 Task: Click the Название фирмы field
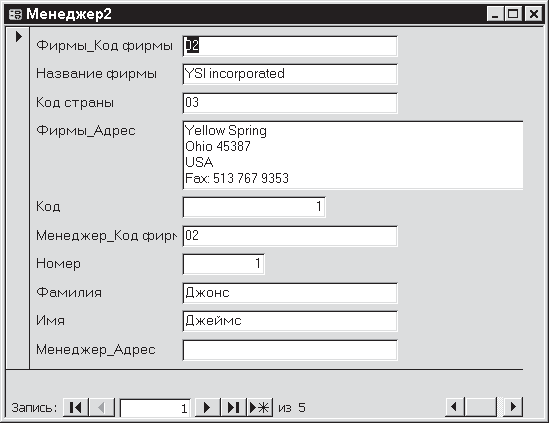click(290, 74)
